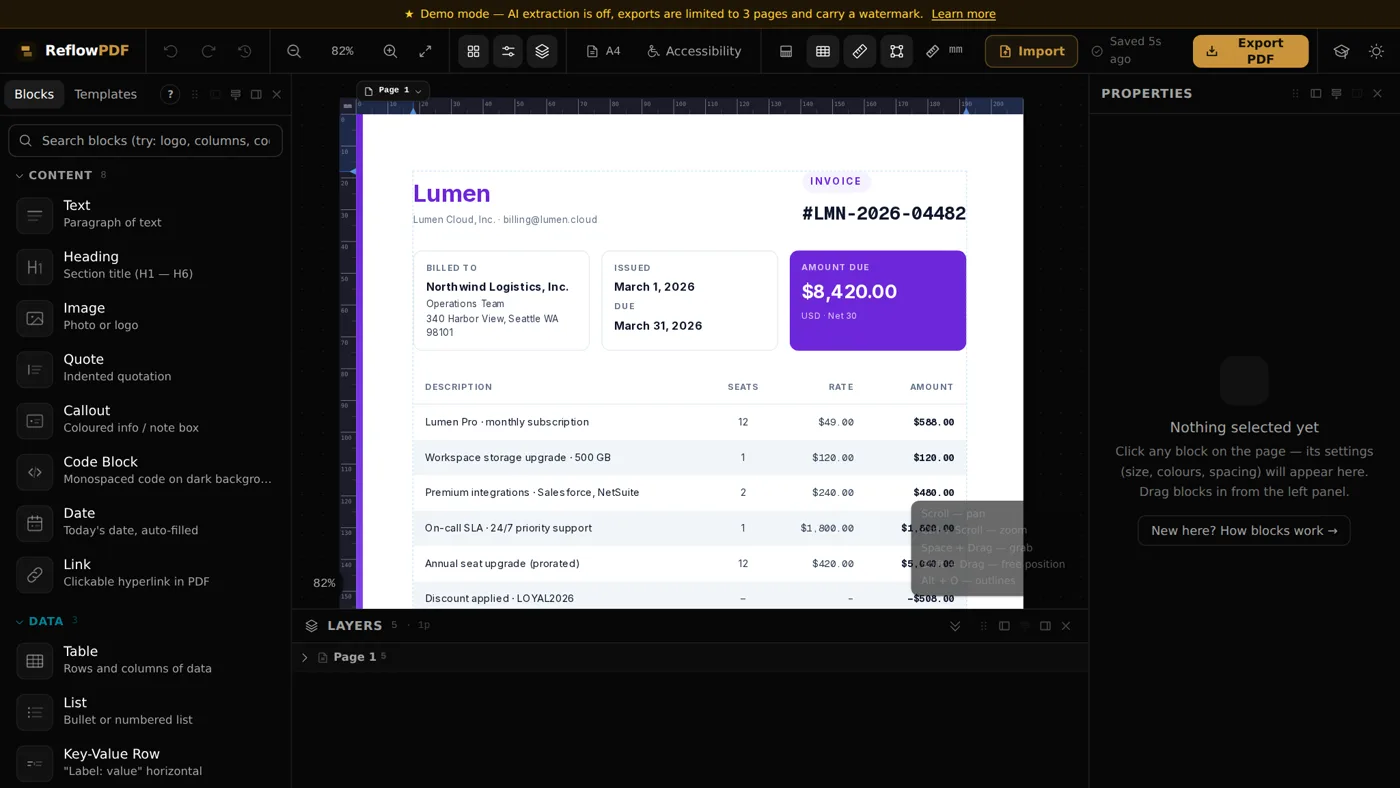
Task: Click the INVOICE pill label
Action: [836, 181]
